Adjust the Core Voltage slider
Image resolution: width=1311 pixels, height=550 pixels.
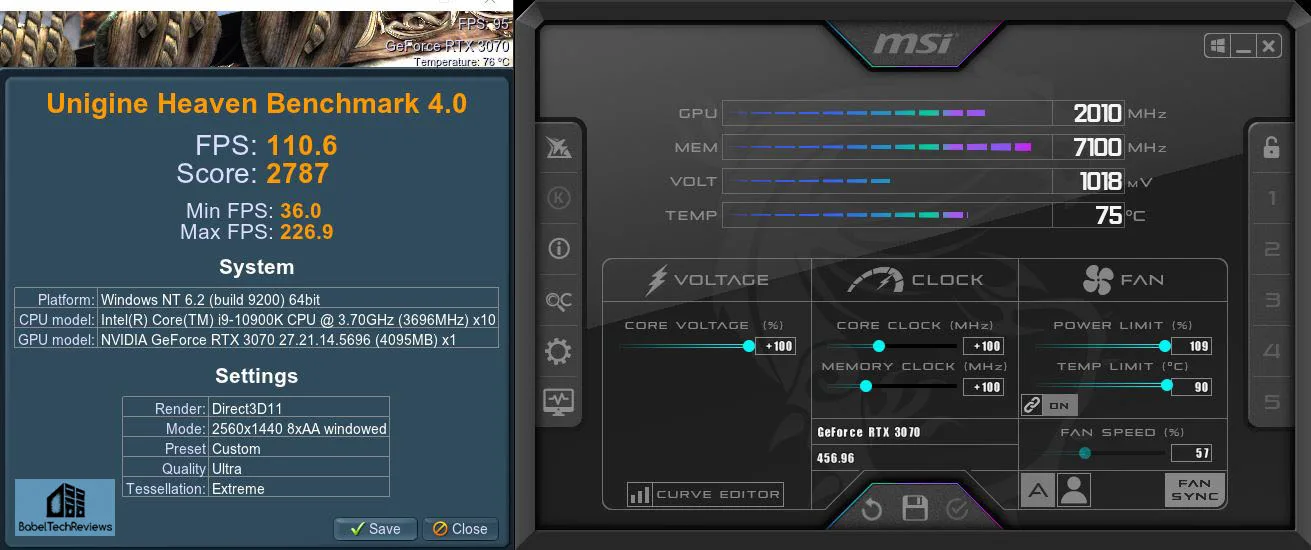(684, 346)
